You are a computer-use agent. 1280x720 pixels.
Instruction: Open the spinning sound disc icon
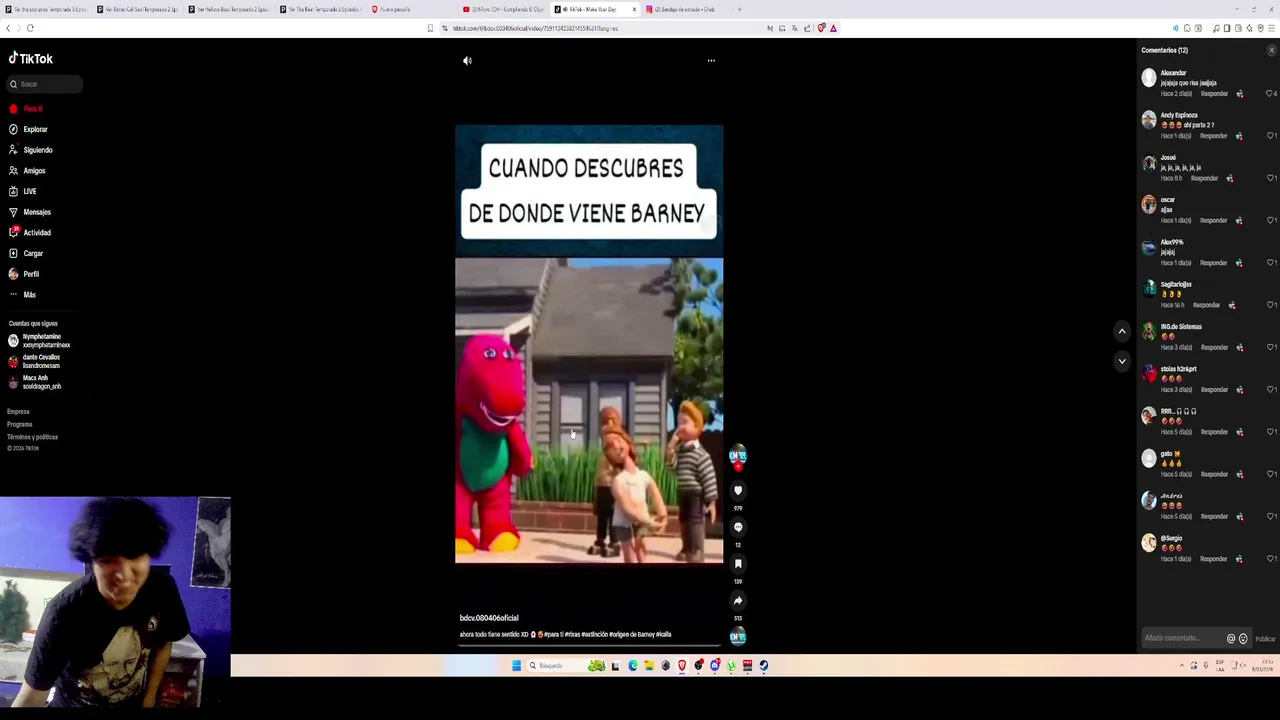point(738,637)
